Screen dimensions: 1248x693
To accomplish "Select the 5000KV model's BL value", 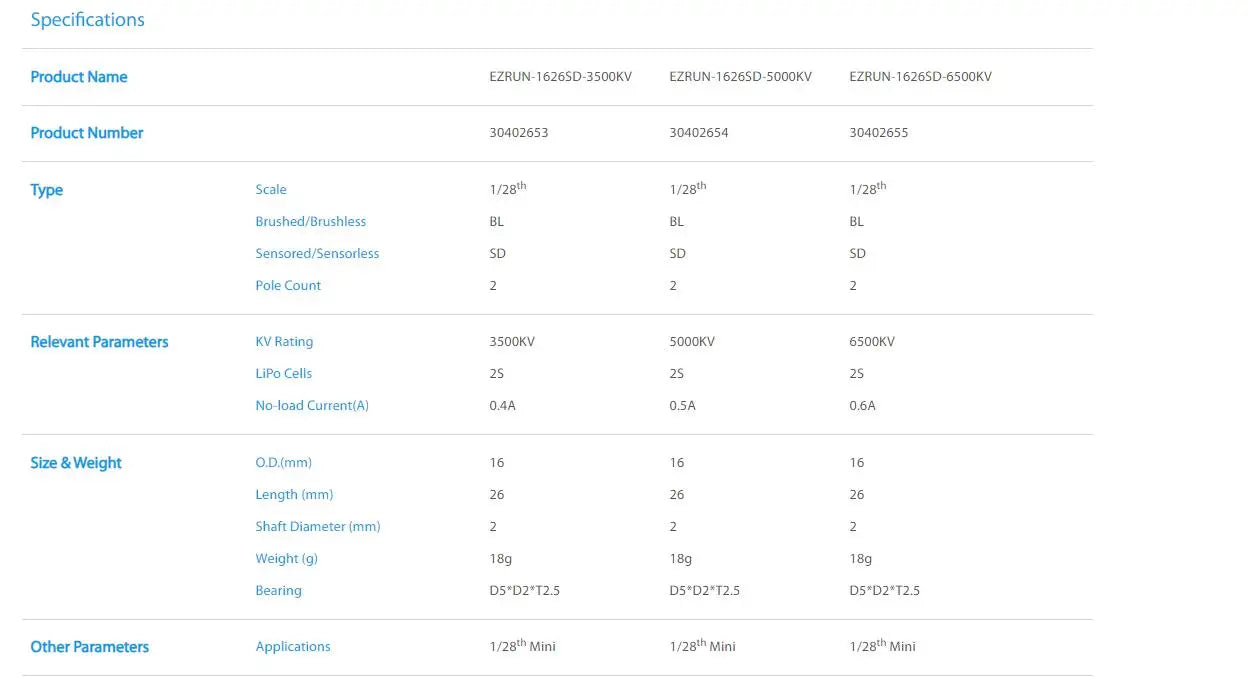I will pos(677,222).
